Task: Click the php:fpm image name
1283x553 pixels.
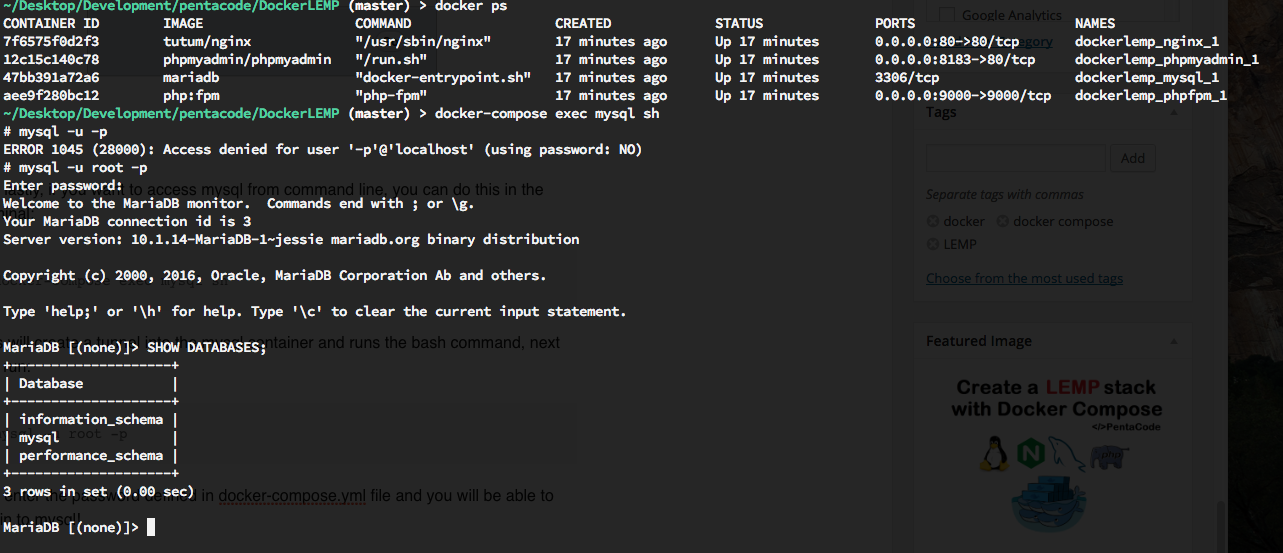Action: click(191, 96)
